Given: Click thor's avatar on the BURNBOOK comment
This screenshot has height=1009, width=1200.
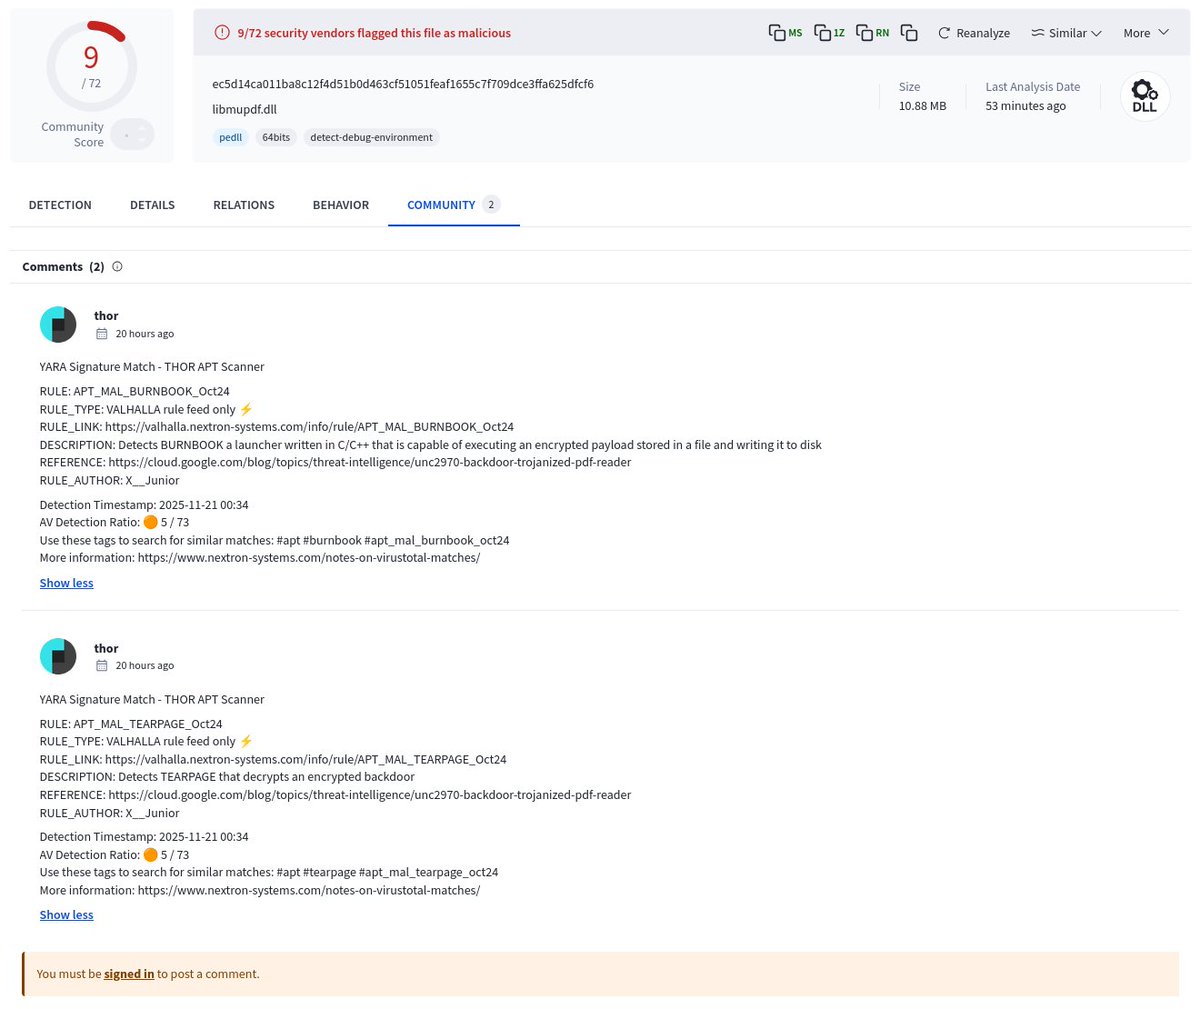Looking at the screenshot, I should point(58,325).
